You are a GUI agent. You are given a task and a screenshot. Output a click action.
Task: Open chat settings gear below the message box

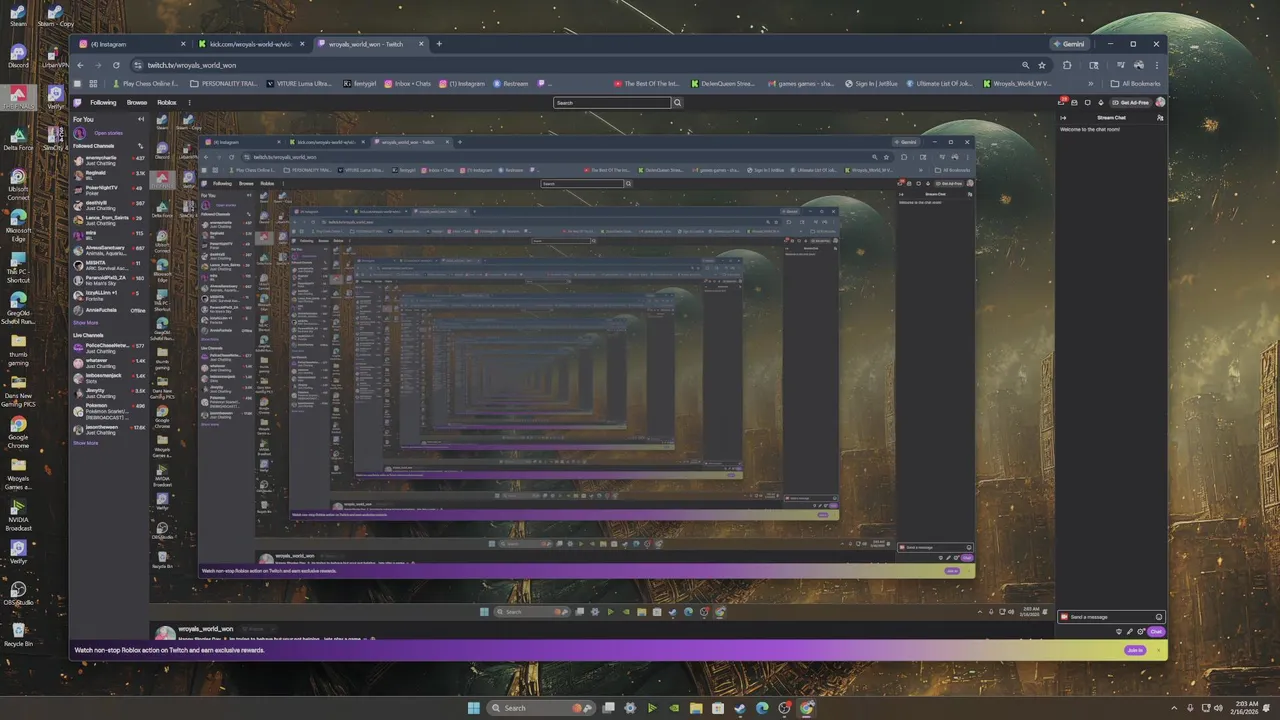coord(1140,631)
